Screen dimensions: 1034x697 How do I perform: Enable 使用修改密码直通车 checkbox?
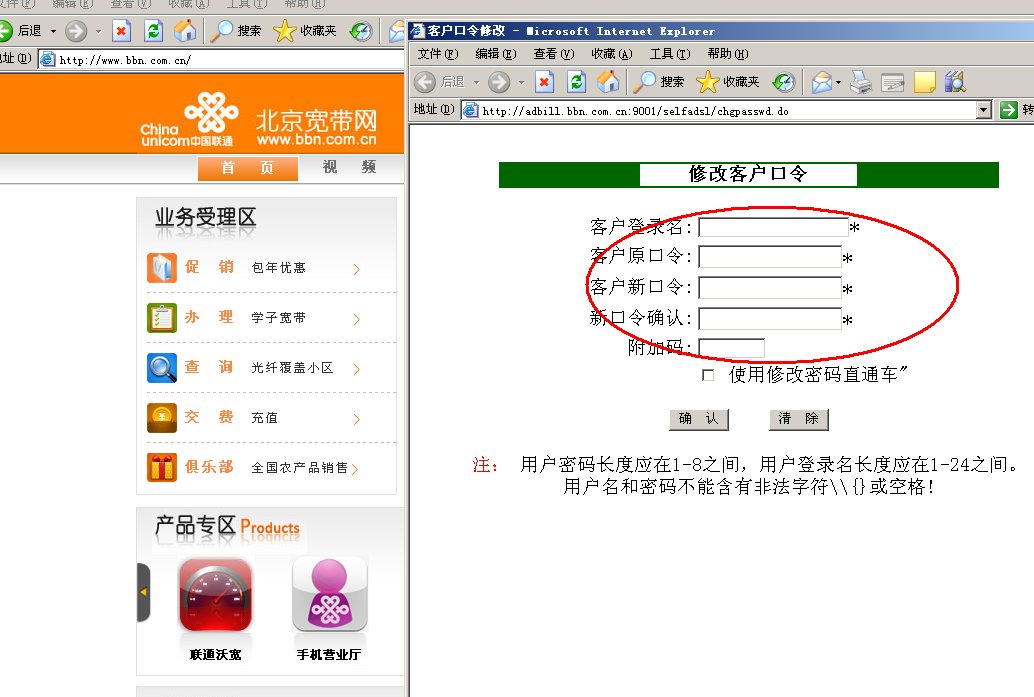pos(707,374)
